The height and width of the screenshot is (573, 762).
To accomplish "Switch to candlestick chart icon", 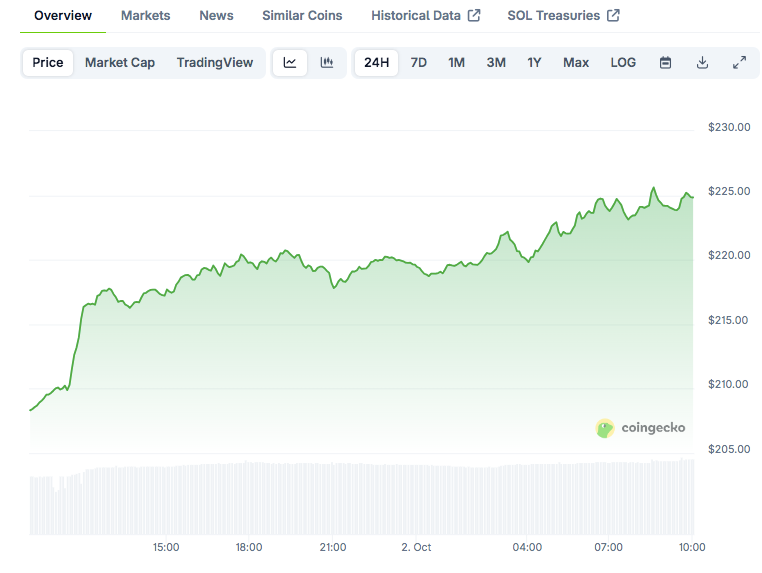I will pyautogui.click(x=326, y=62).
